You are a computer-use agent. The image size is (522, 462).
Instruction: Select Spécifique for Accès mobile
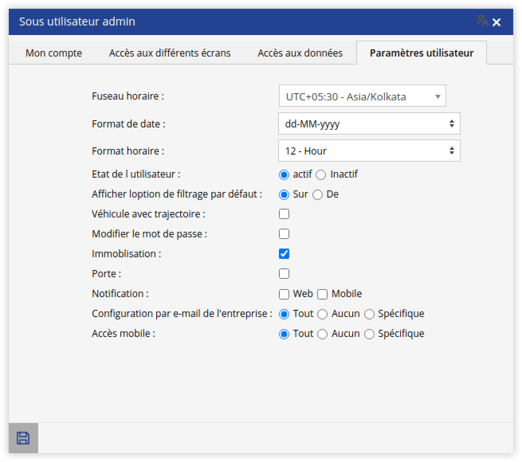coord(369,334)
